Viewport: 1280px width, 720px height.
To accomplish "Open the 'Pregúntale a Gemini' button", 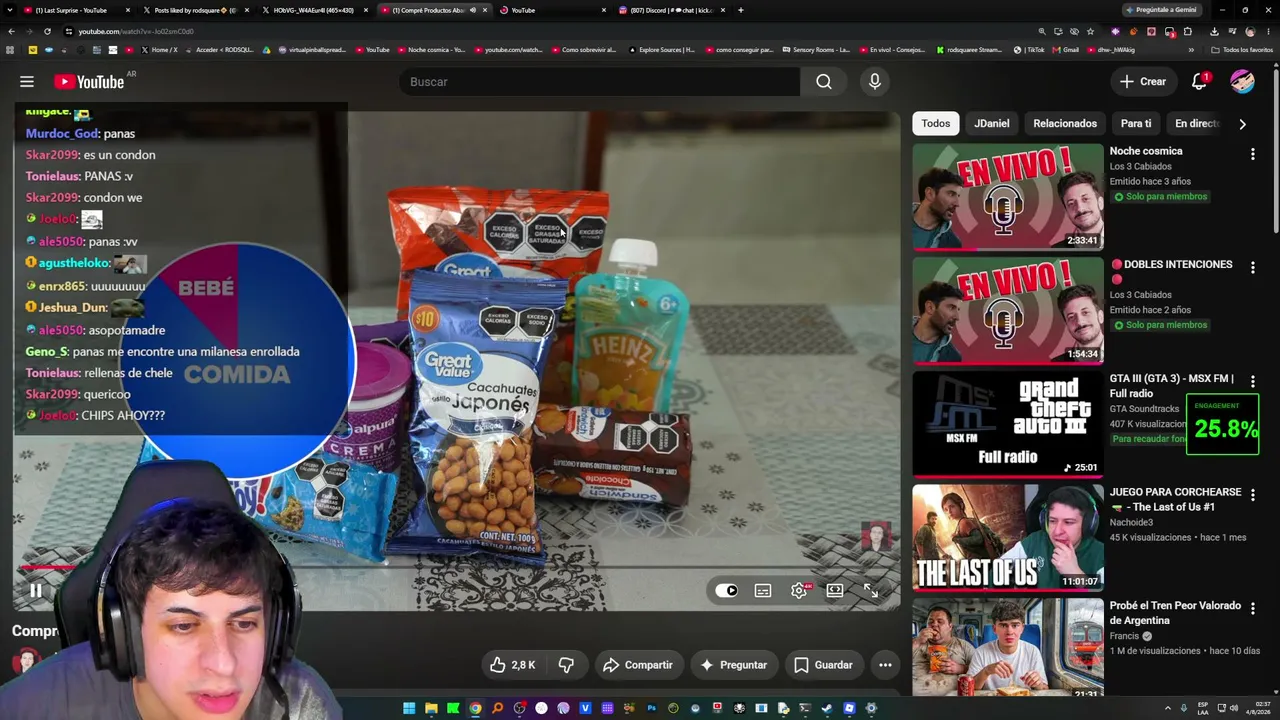I will click(x=1162, y=10).
